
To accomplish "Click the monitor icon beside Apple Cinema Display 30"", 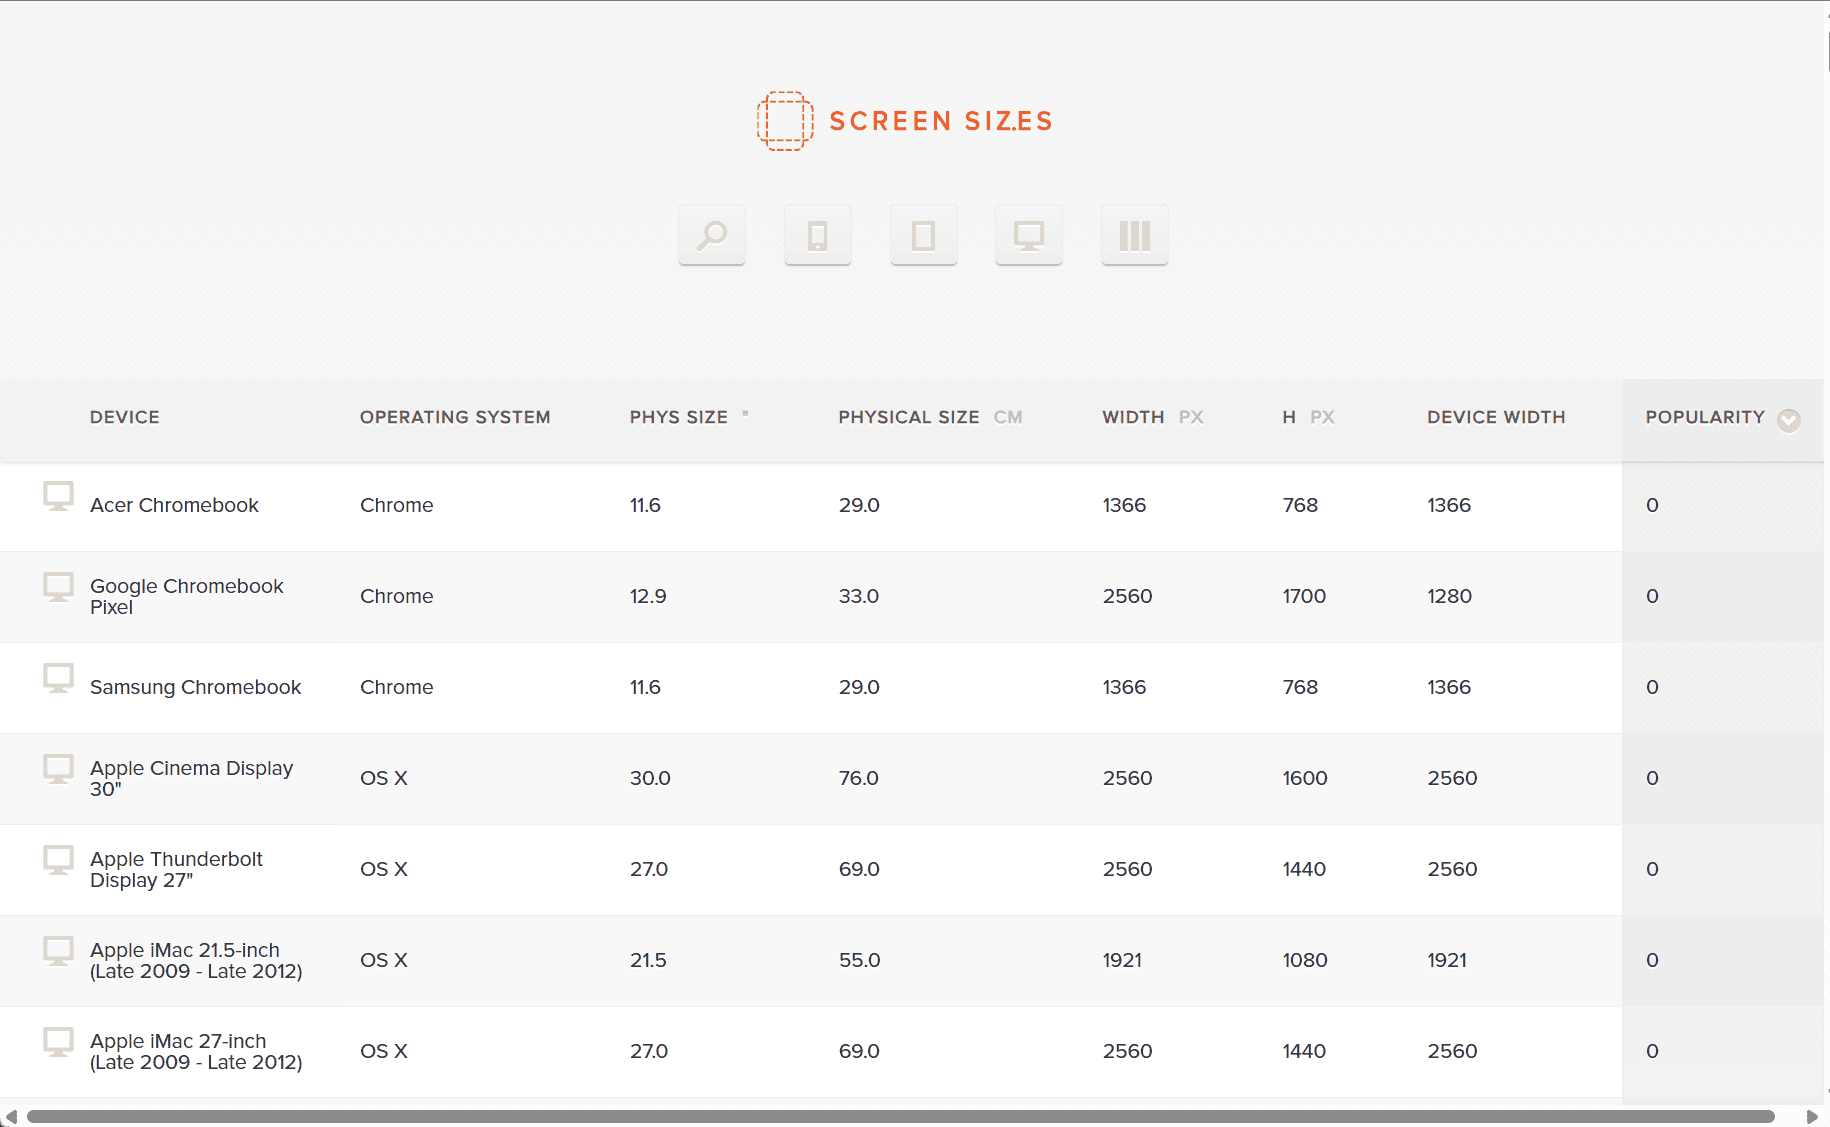I will [59, 770].
